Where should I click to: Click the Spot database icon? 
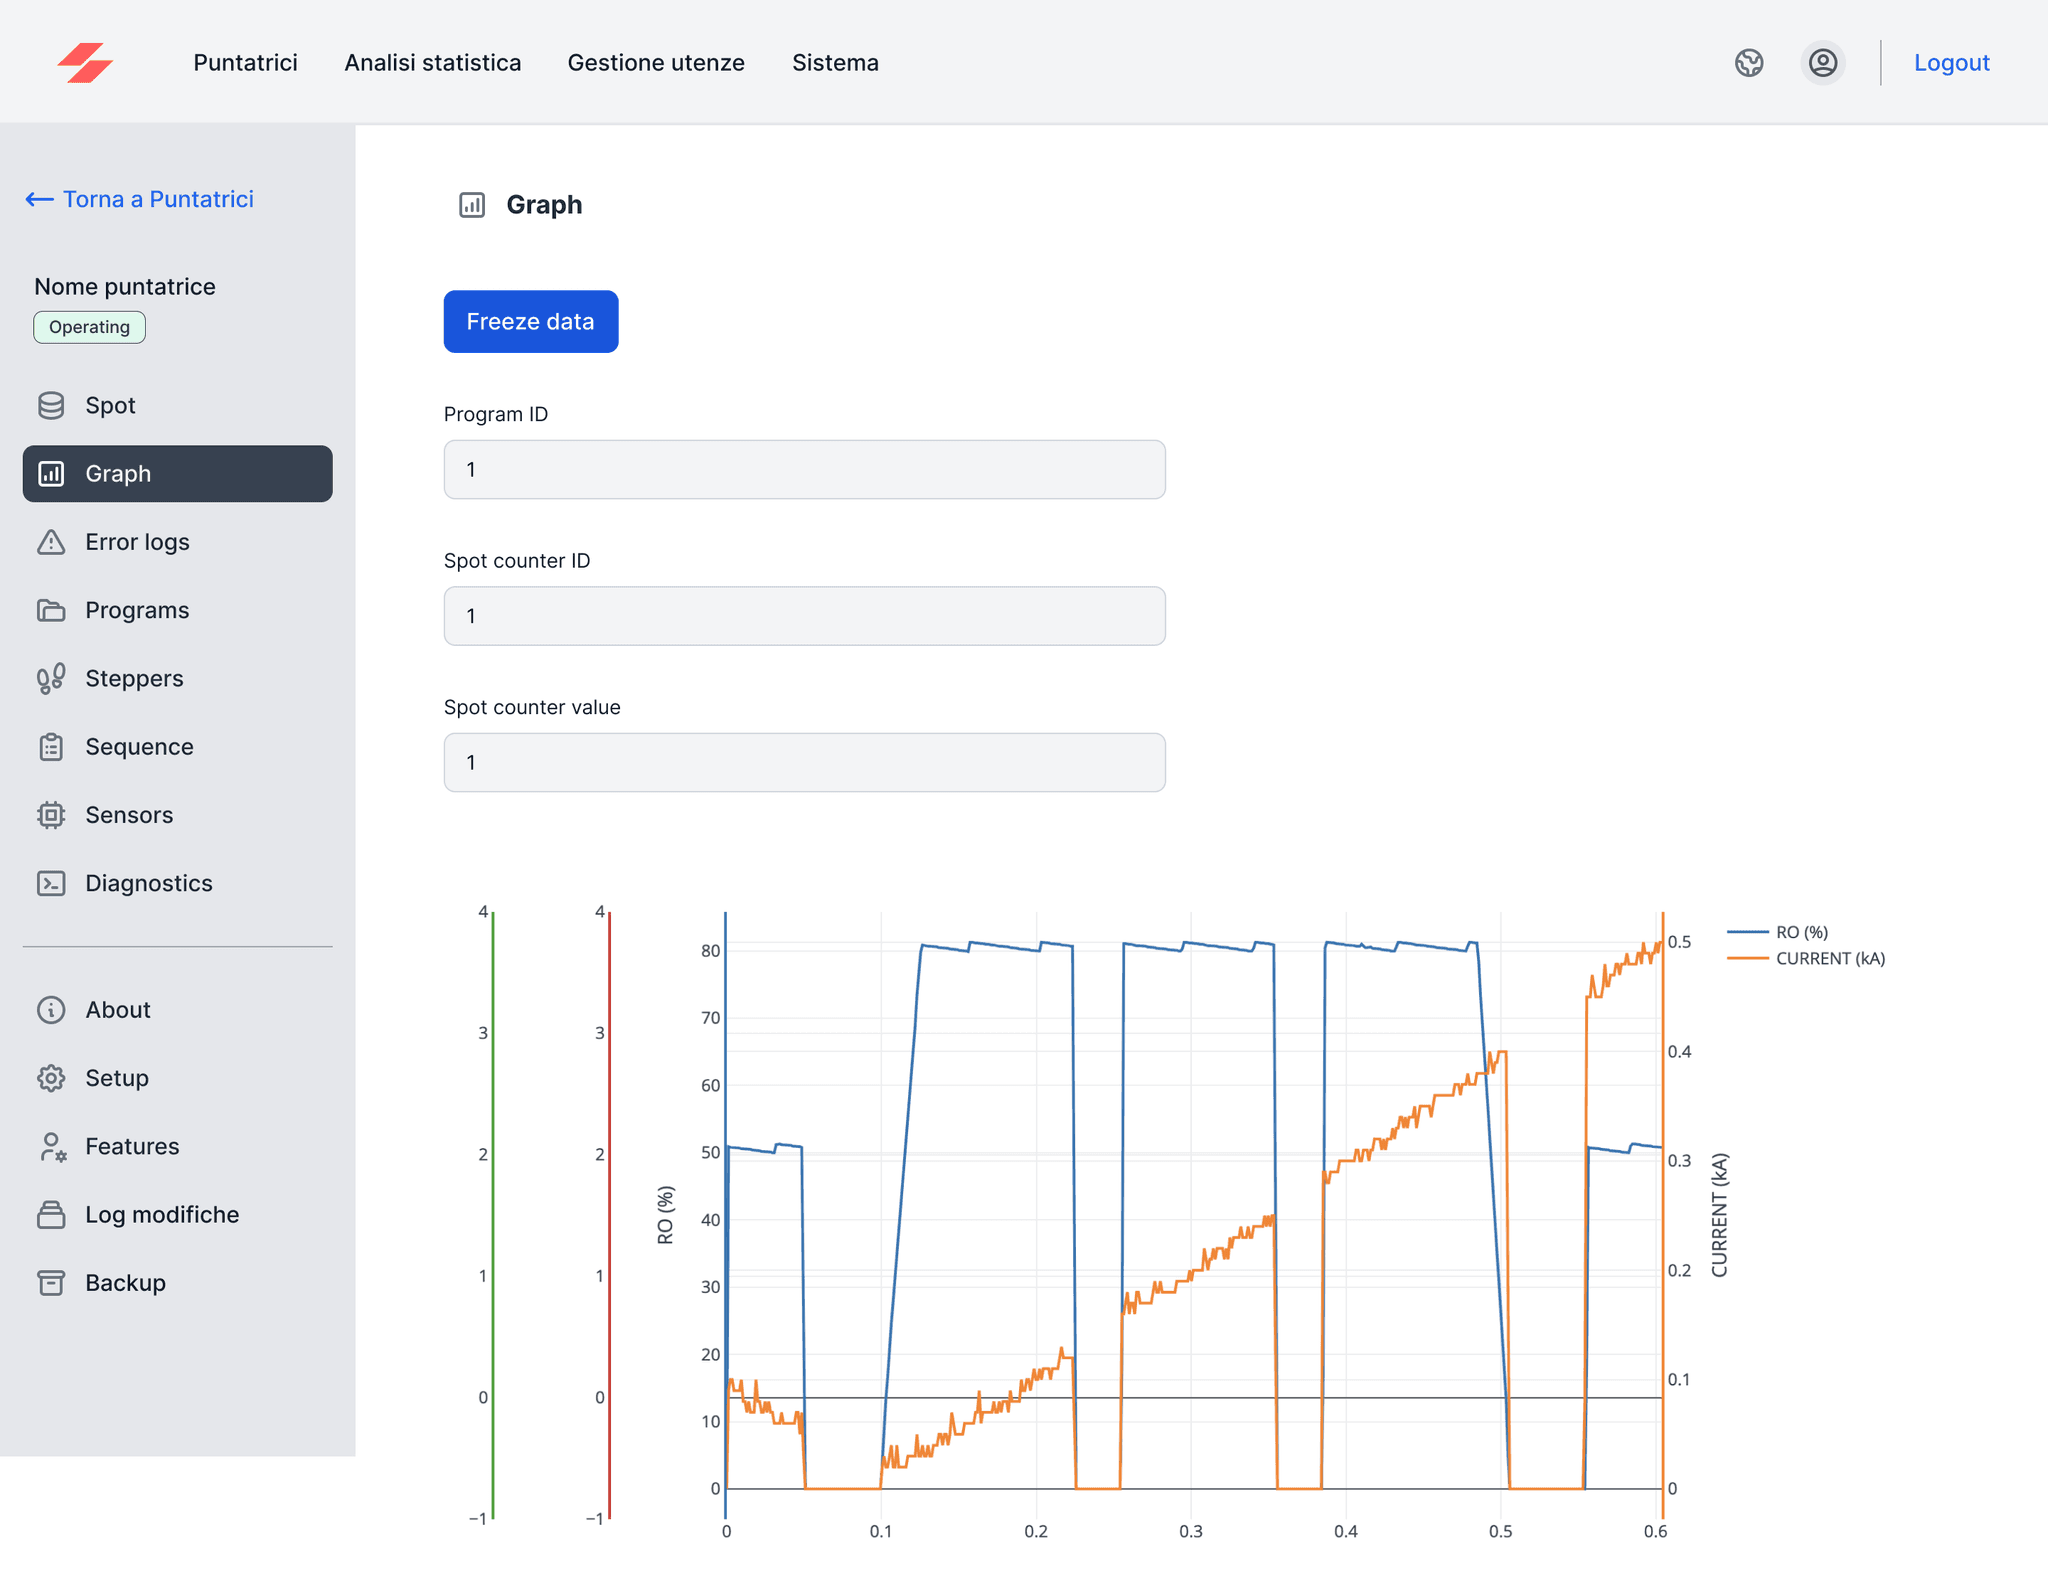point(51,405)
